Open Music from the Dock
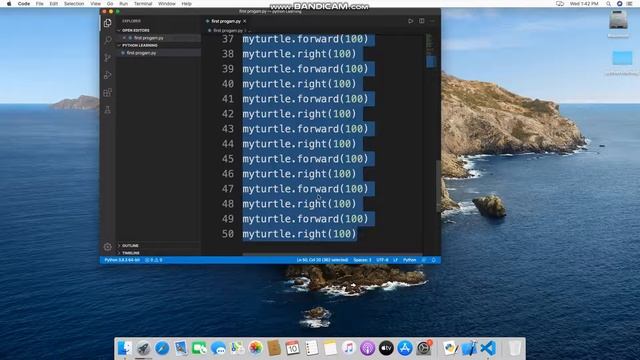640x360 pixels. click(x=349, y=348)
